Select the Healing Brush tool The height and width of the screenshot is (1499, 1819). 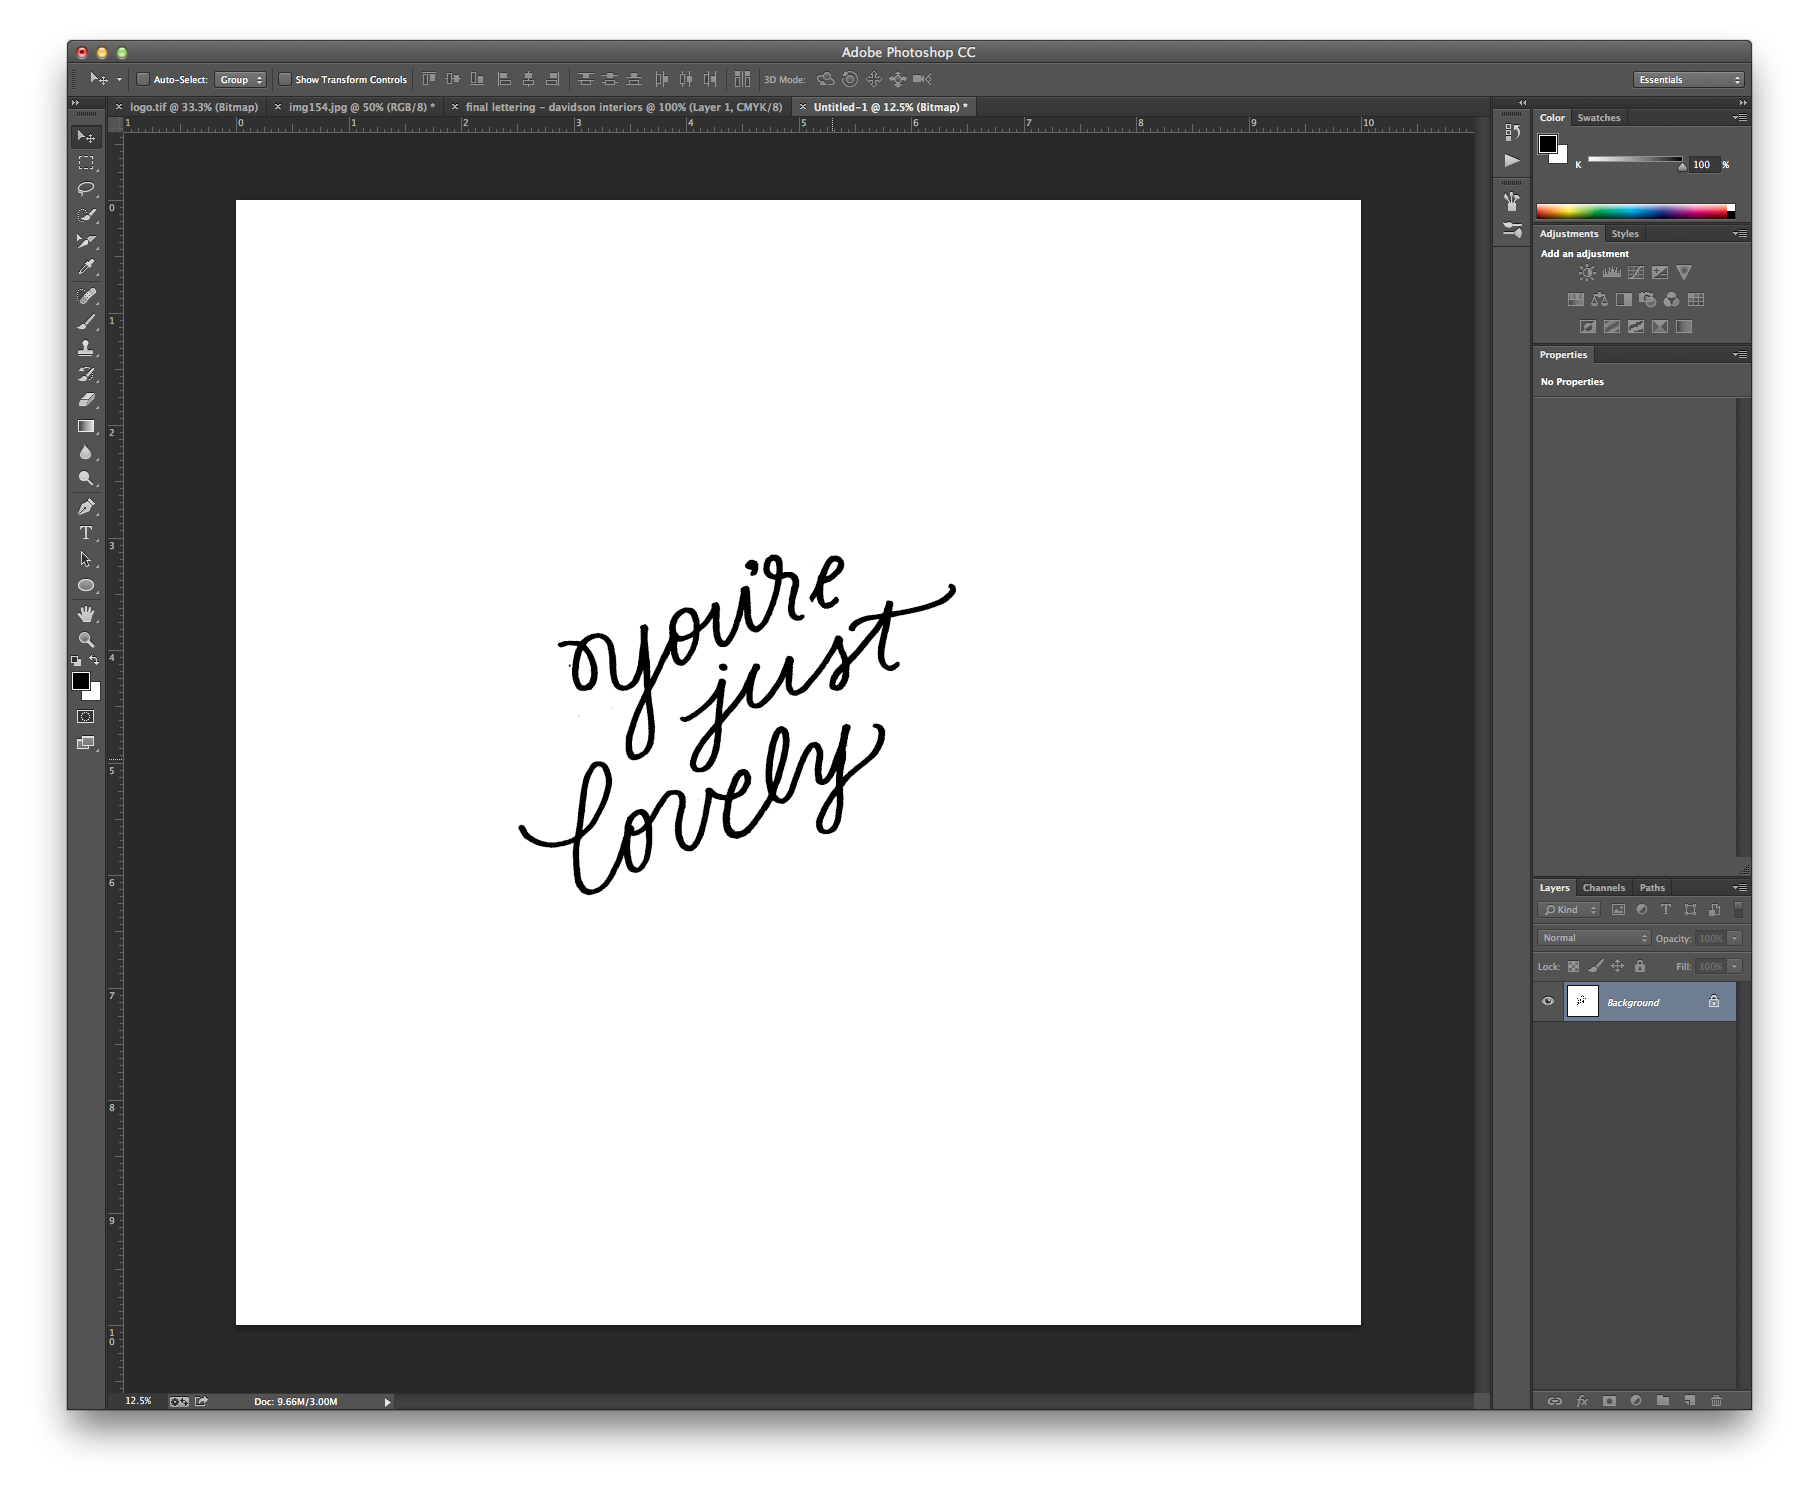[87, 293]
